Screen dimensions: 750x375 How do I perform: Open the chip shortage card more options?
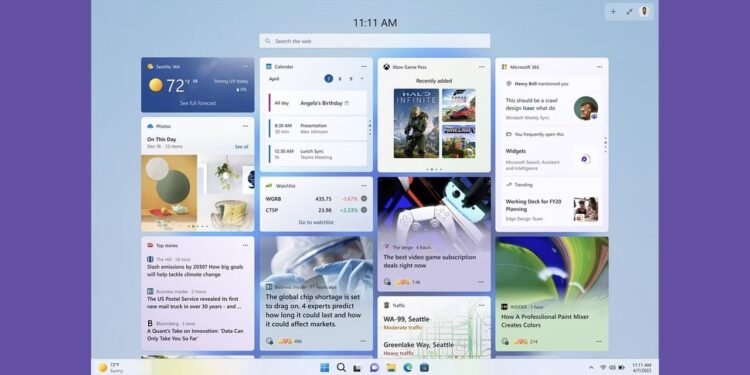[x=364, y=341]
